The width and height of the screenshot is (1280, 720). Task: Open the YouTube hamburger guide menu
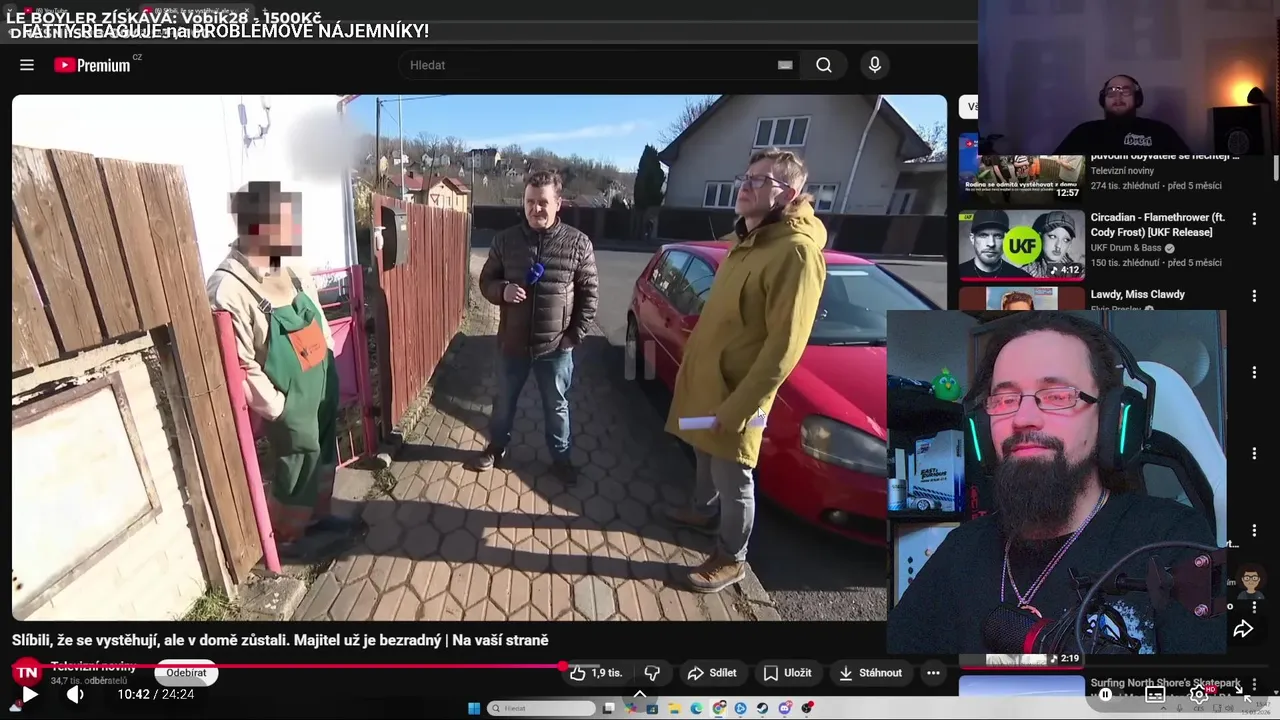click(x=27, y=65)
